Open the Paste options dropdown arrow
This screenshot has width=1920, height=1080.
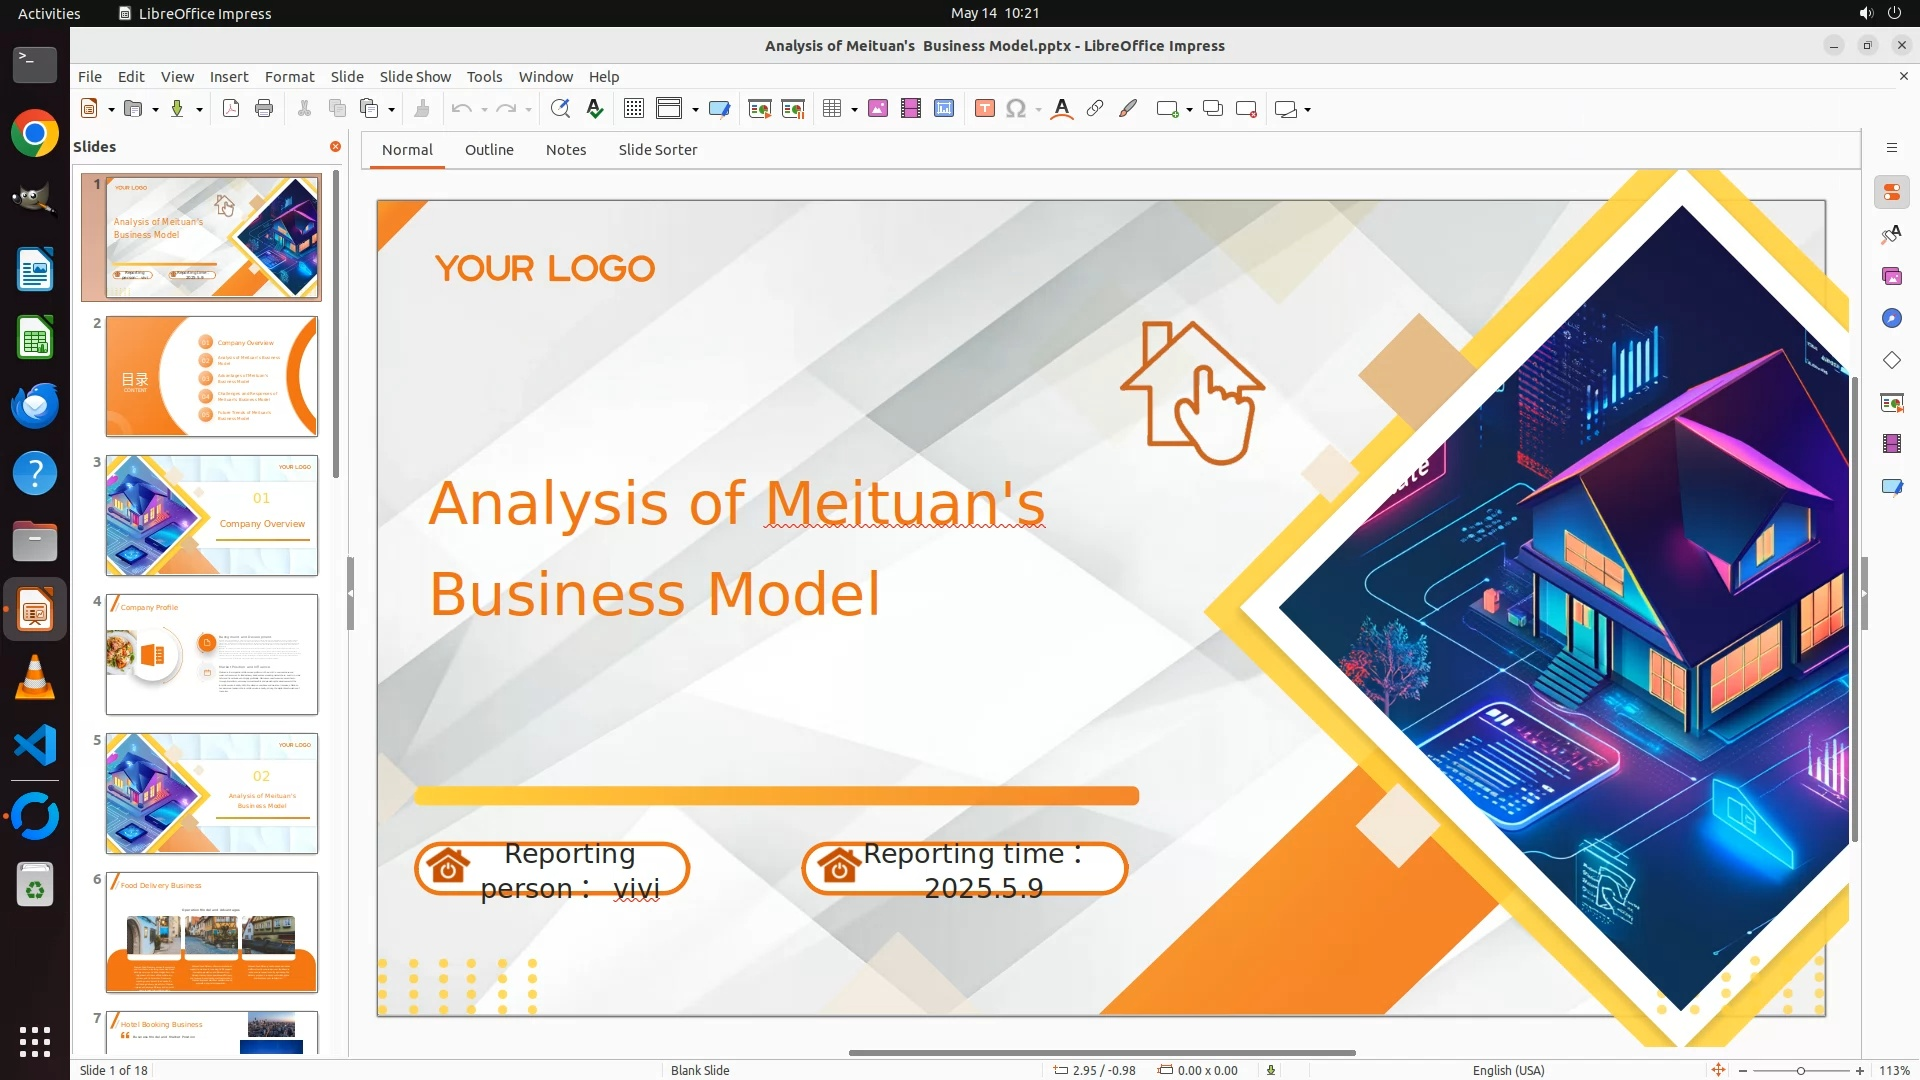click(x=391, y=110)
